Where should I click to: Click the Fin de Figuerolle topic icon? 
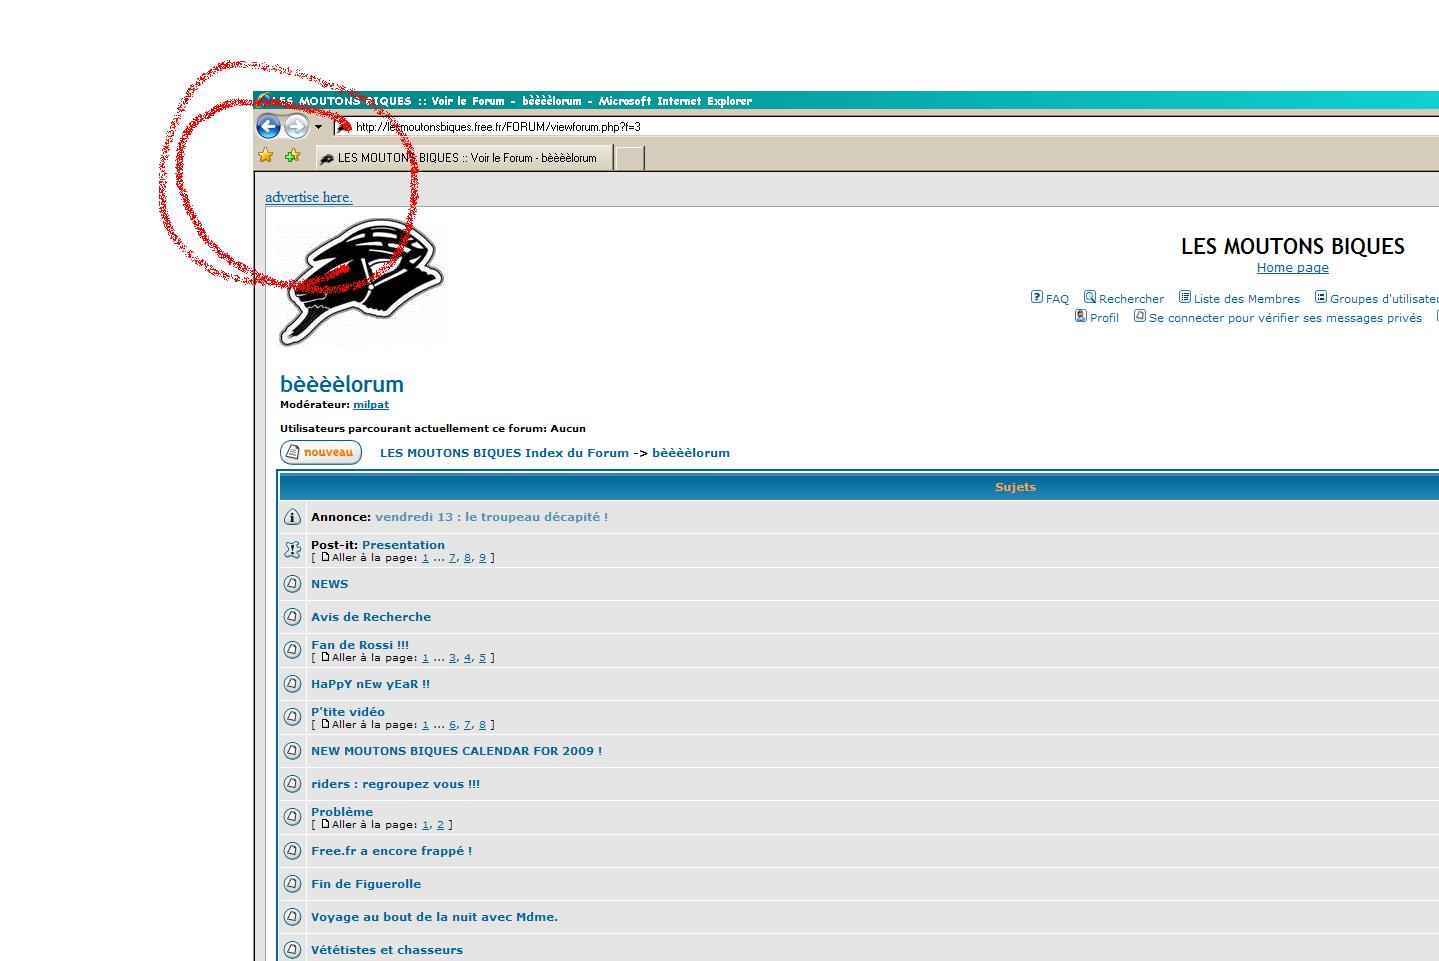pyautogui.click(x=292, y=884)
